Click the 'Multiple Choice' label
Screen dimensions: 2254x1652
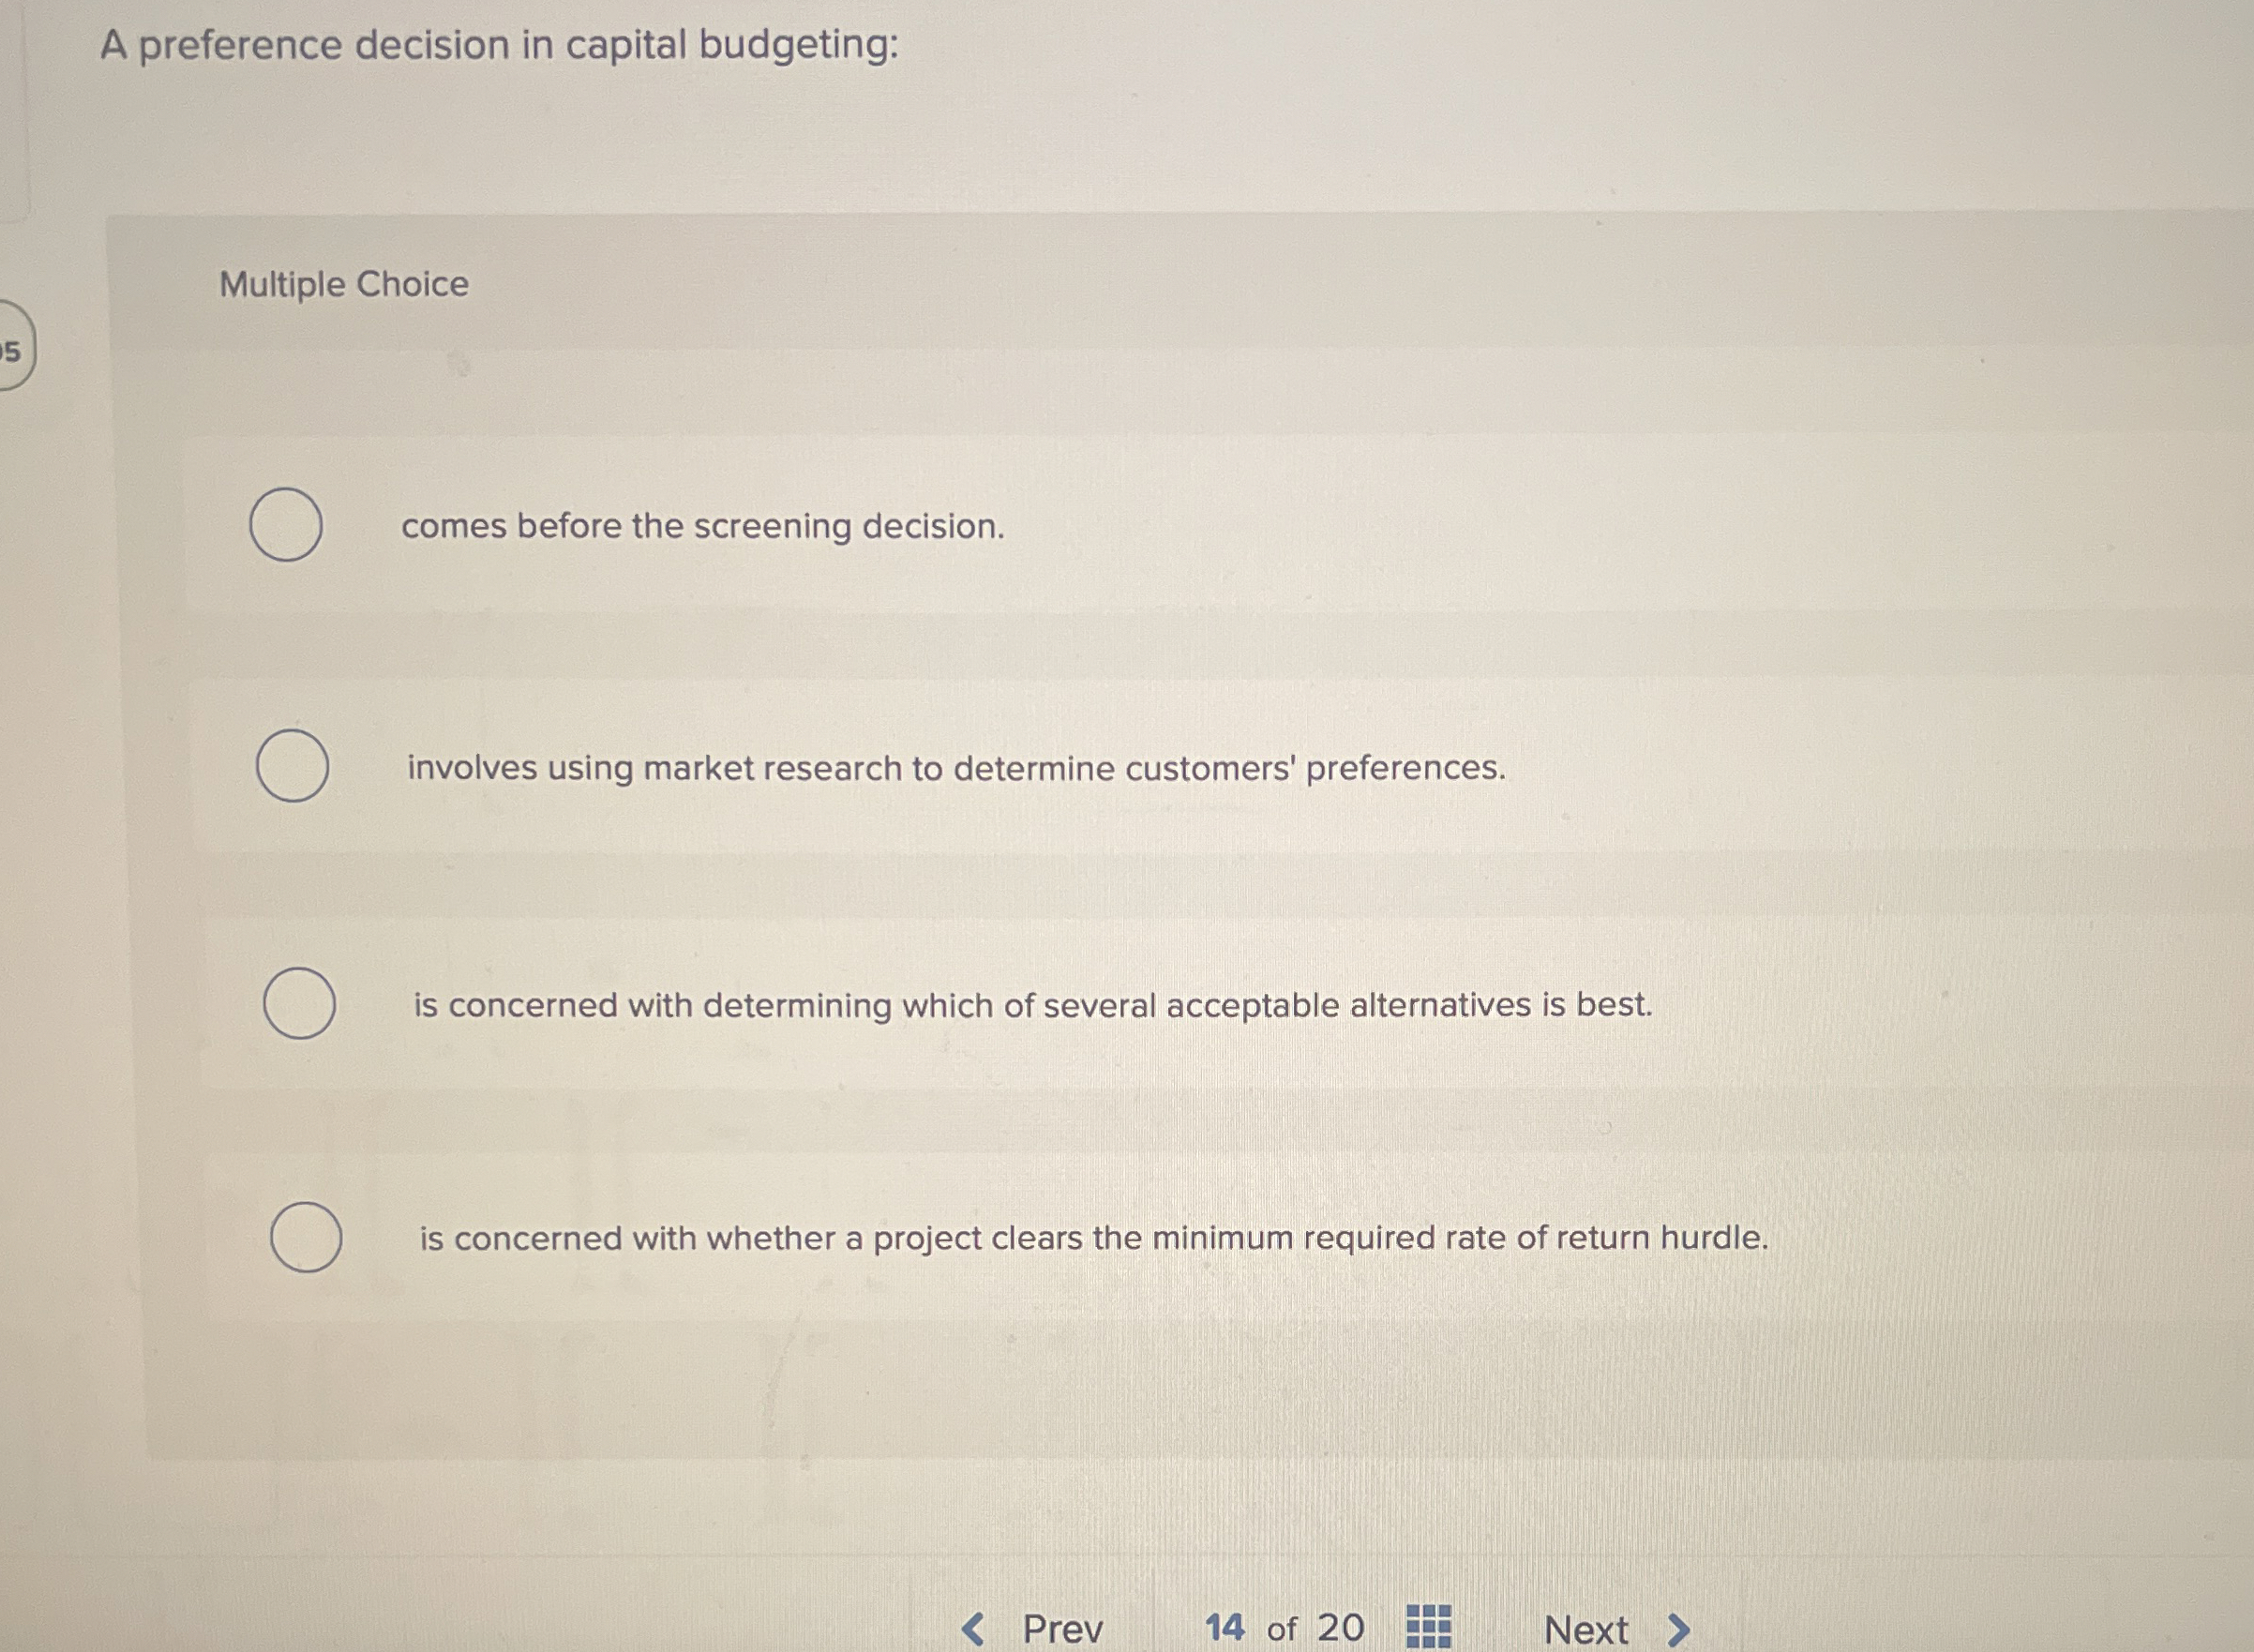pyautogui.click(x=343, y=287)
